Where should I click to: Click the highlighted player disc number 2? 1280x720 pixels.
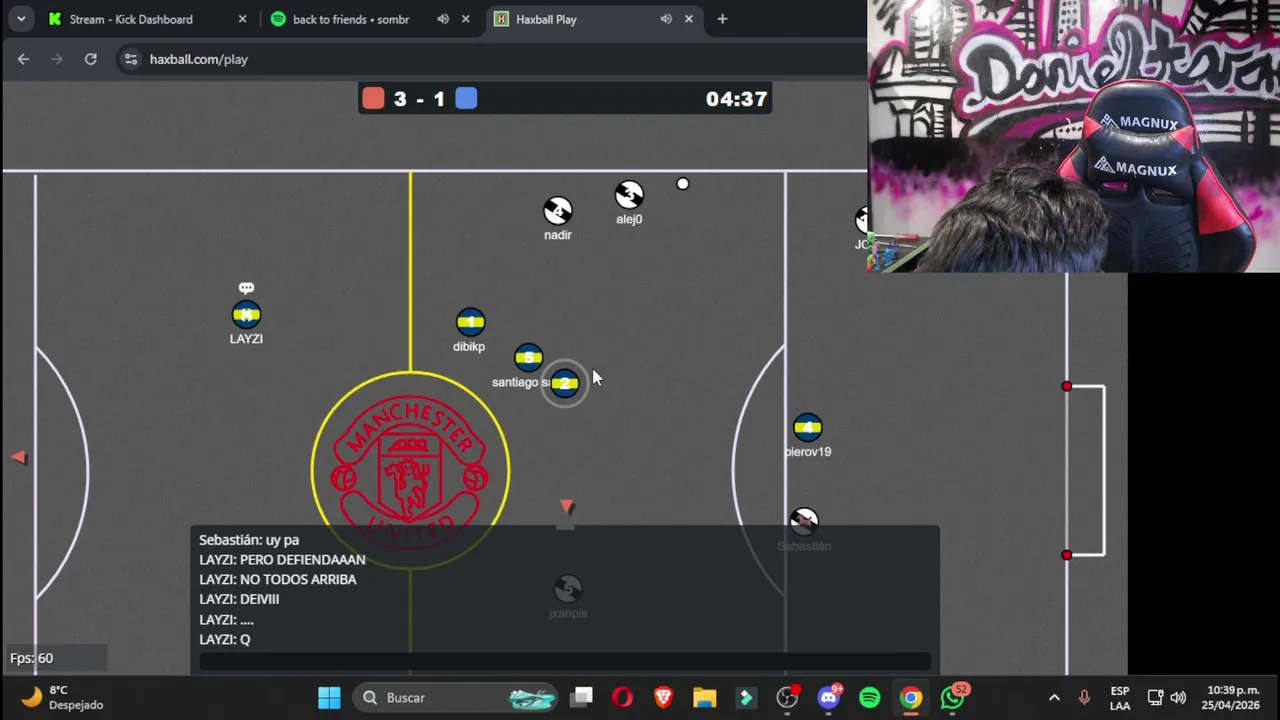565,382
